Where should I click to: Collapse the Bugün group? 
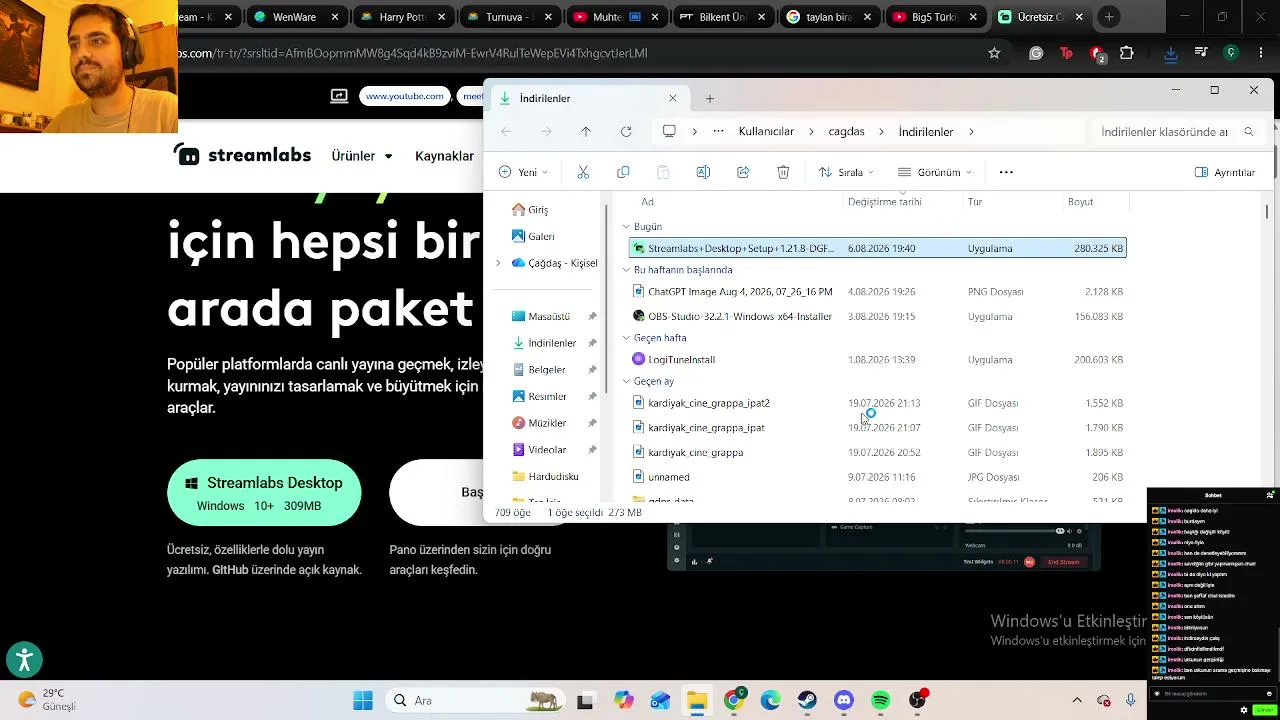[x=626, y=227]
